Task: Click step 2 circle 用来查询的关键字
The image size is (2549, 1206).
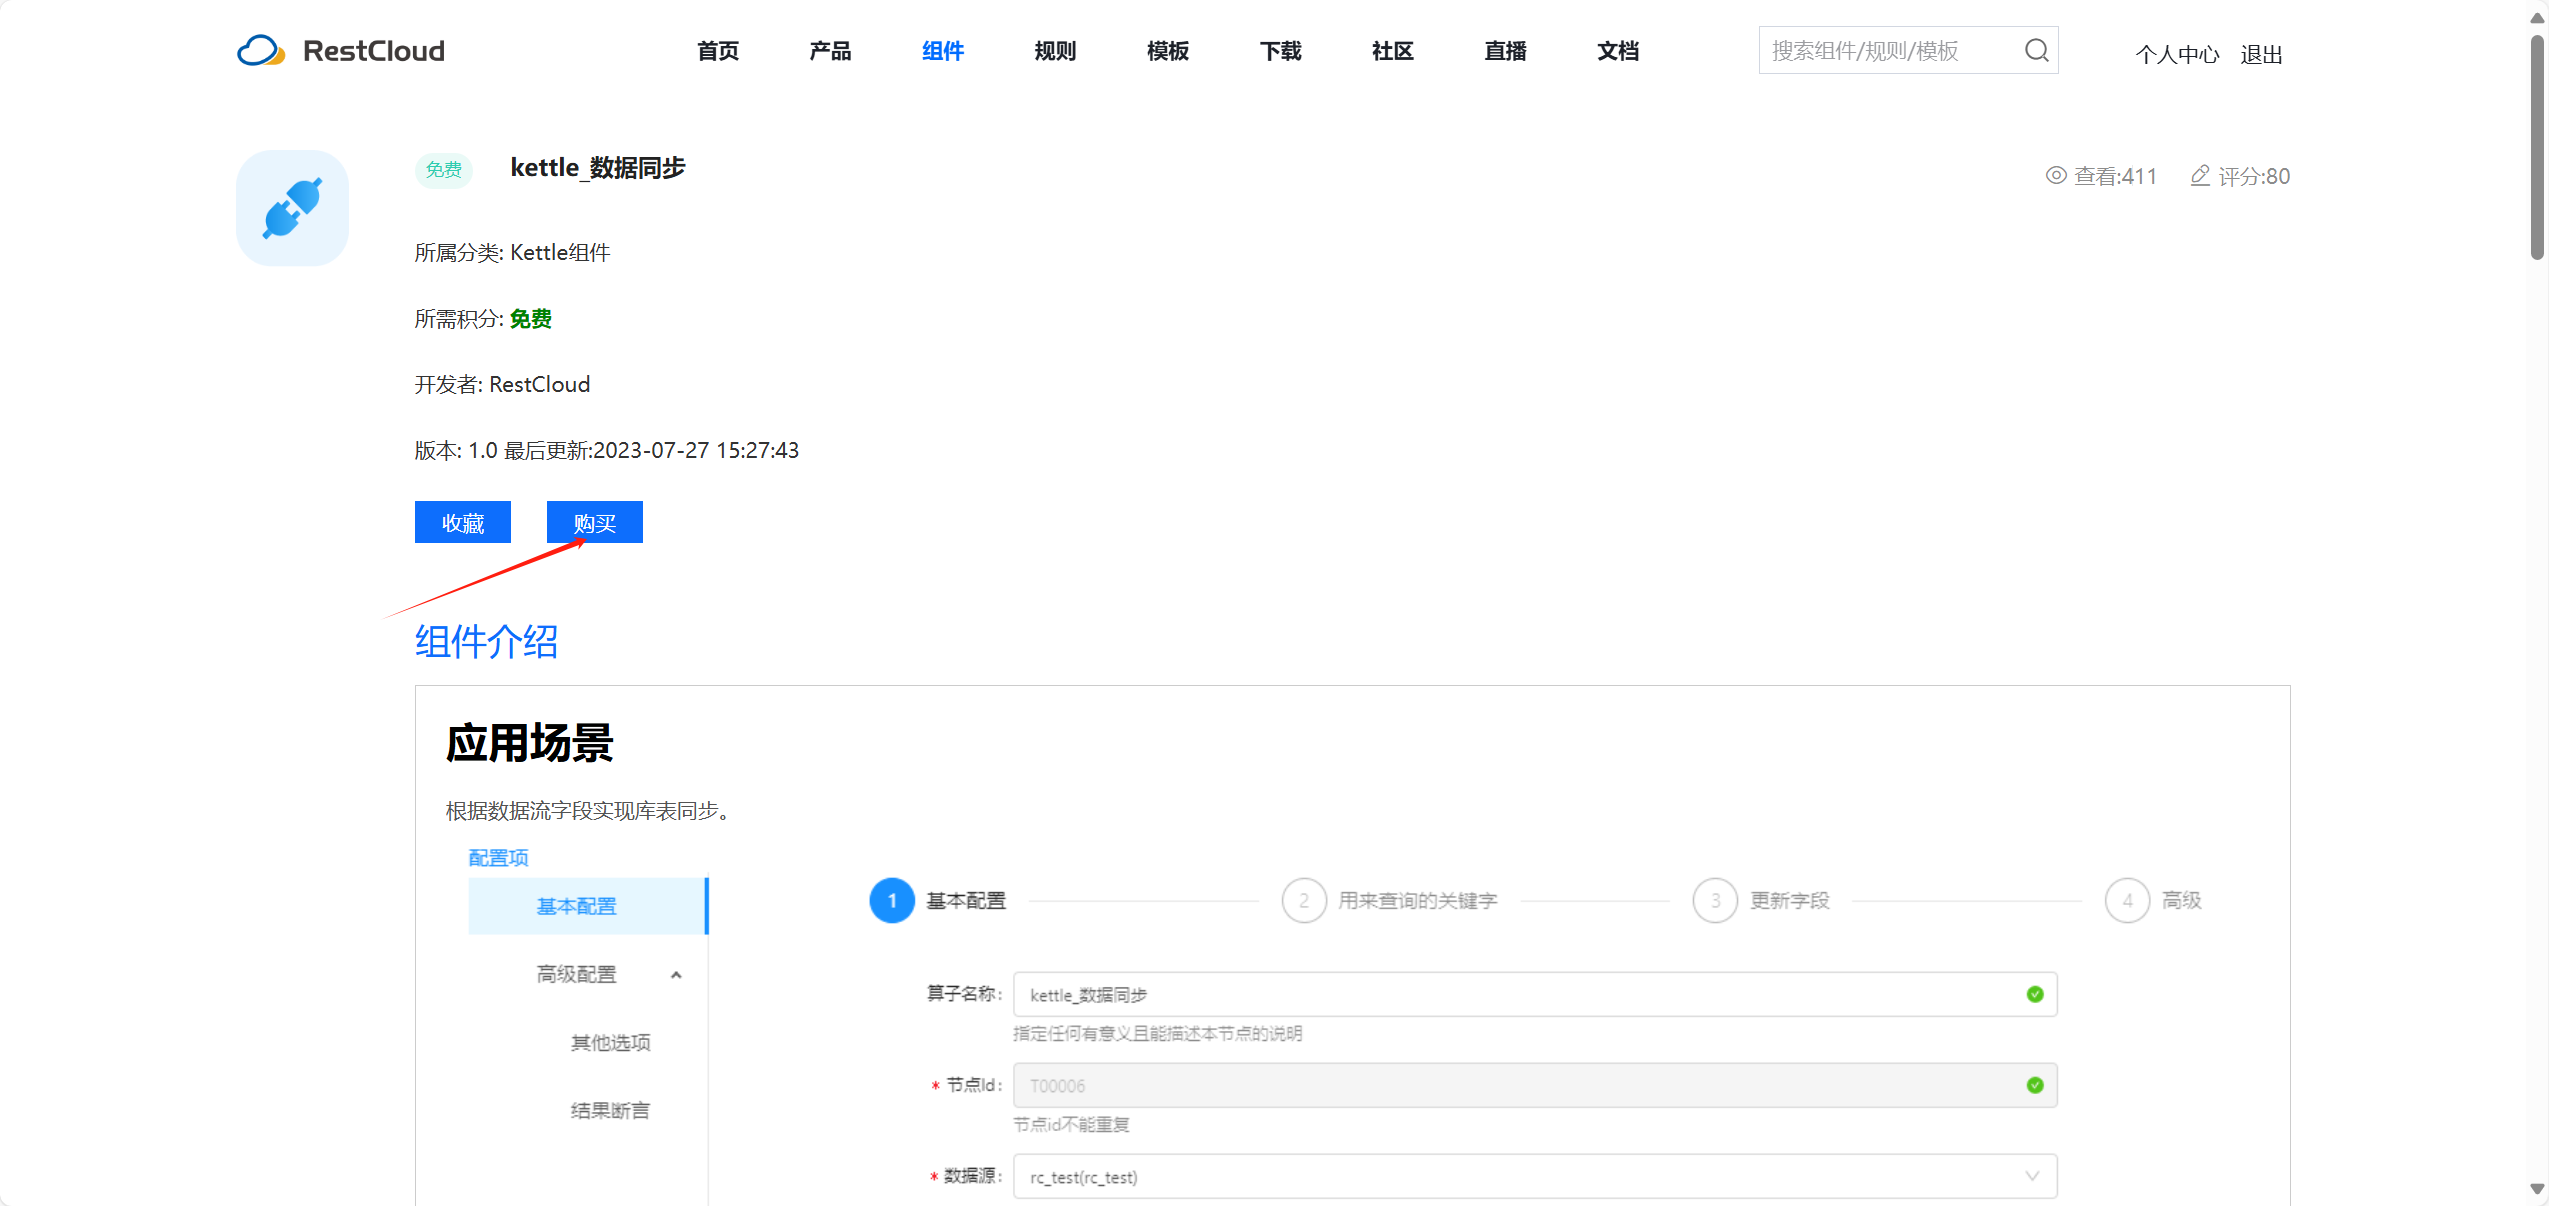Action: (1304, 900)
